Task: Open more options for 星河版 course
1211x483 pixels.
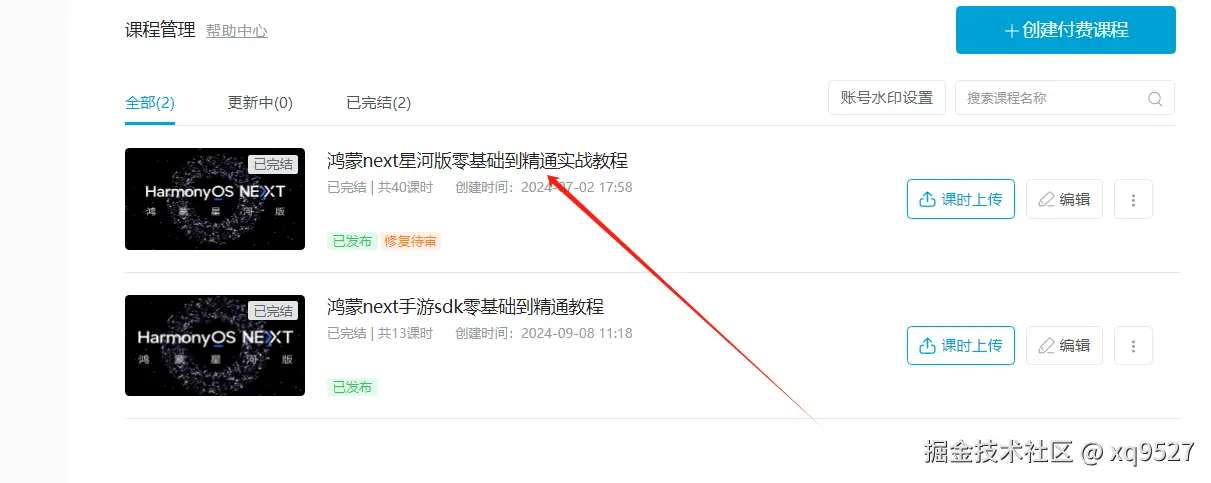Action: (1133, 199)
